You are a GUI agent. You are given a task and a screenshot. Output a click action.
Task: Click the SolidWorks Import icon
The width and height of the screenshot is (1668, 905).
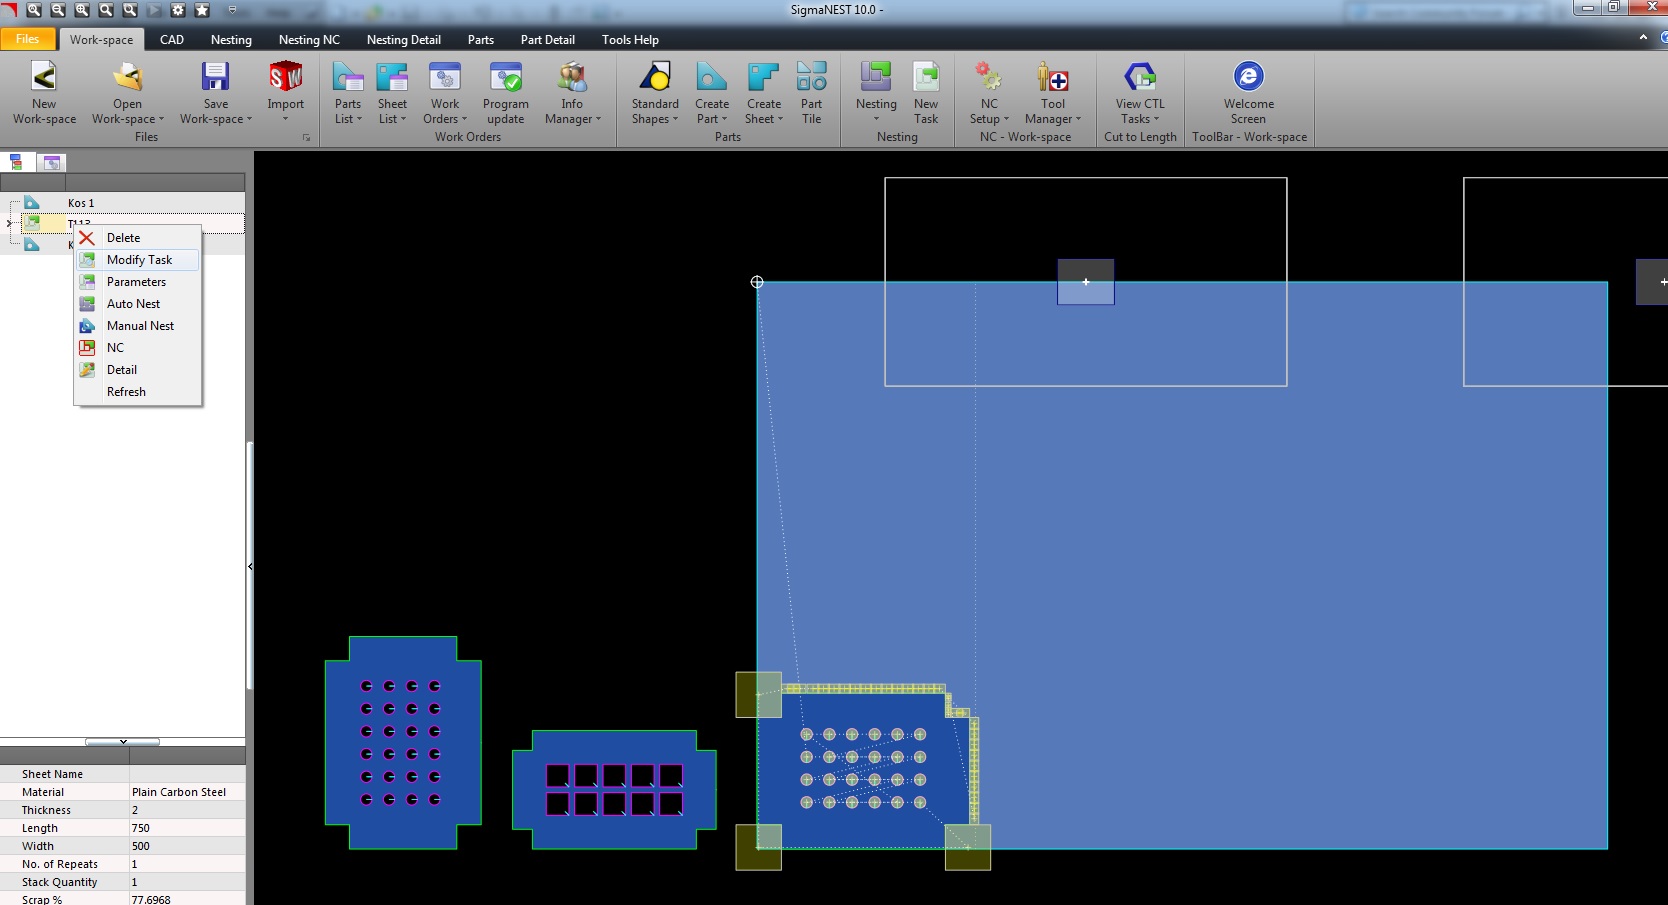285,78
